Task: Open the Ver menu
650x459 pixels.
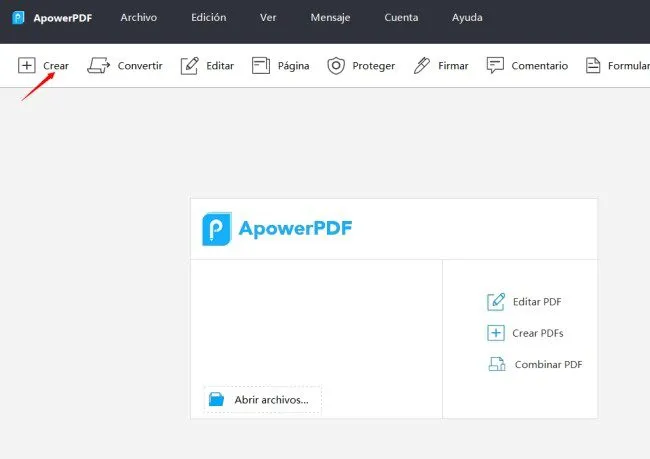Action: [268, 17]
